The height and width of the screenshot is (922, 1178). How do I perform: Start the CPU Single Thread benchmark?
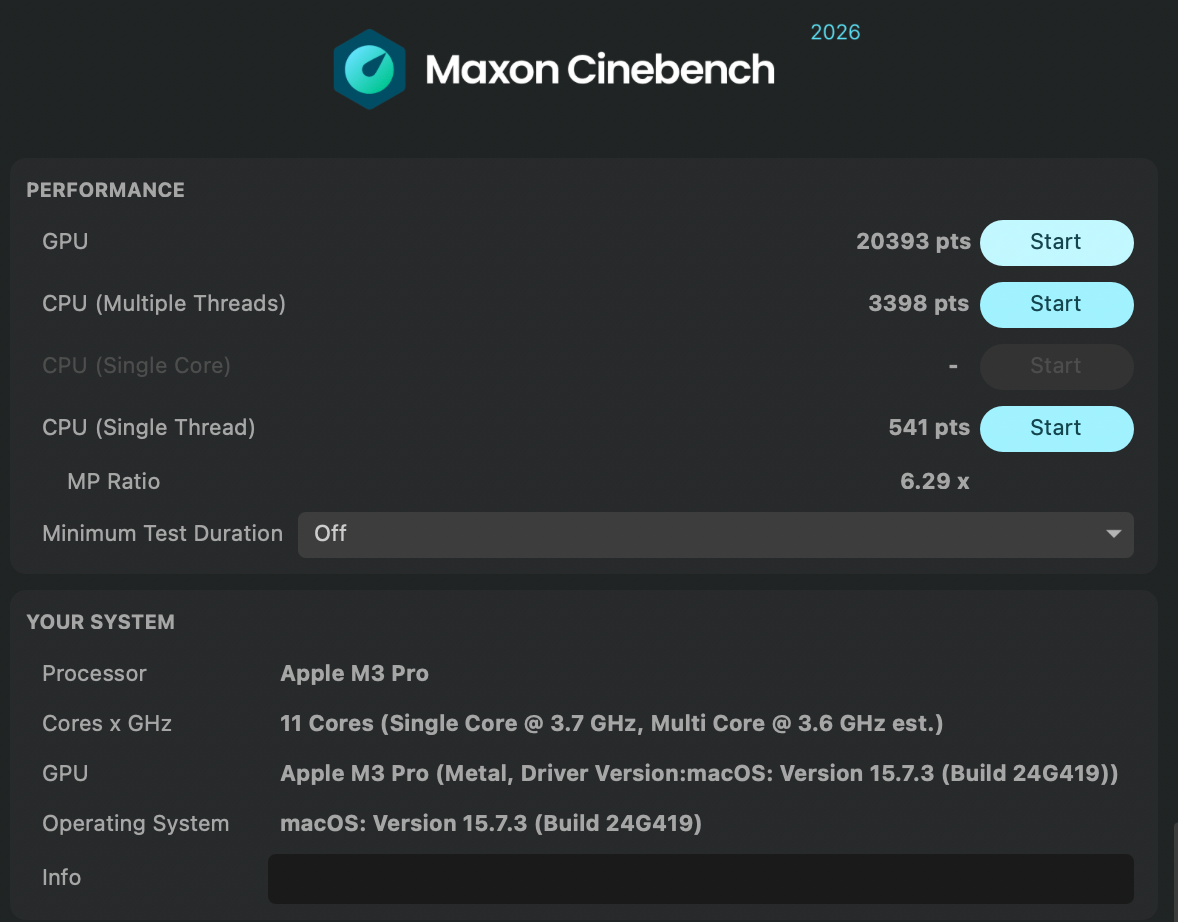(x=1056, y=428)
